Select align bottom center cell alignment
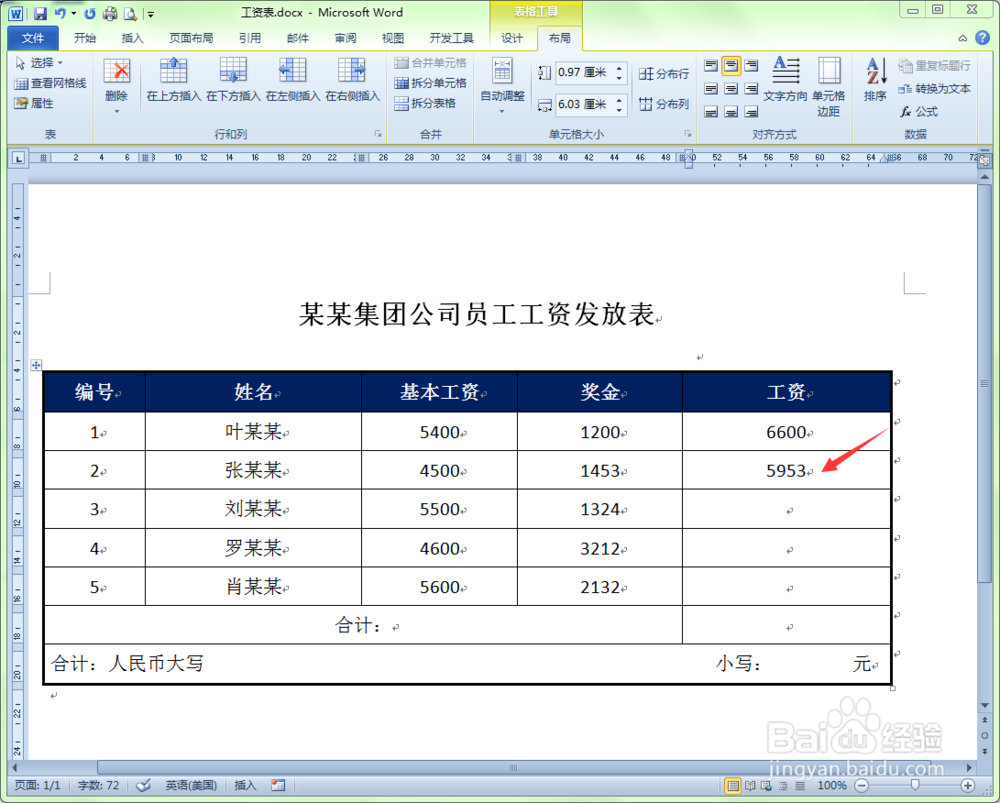 point(732,112)
